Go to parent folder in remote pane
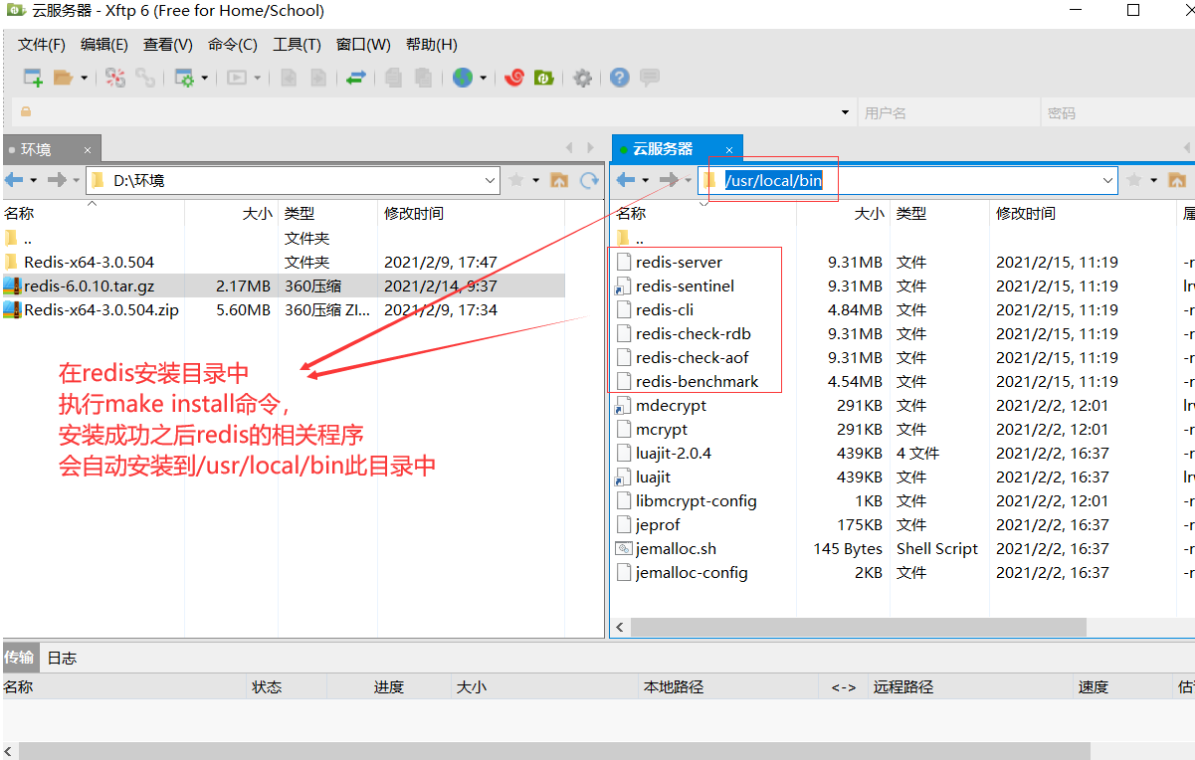1195x760 pixels. (x=1177, y=180)
